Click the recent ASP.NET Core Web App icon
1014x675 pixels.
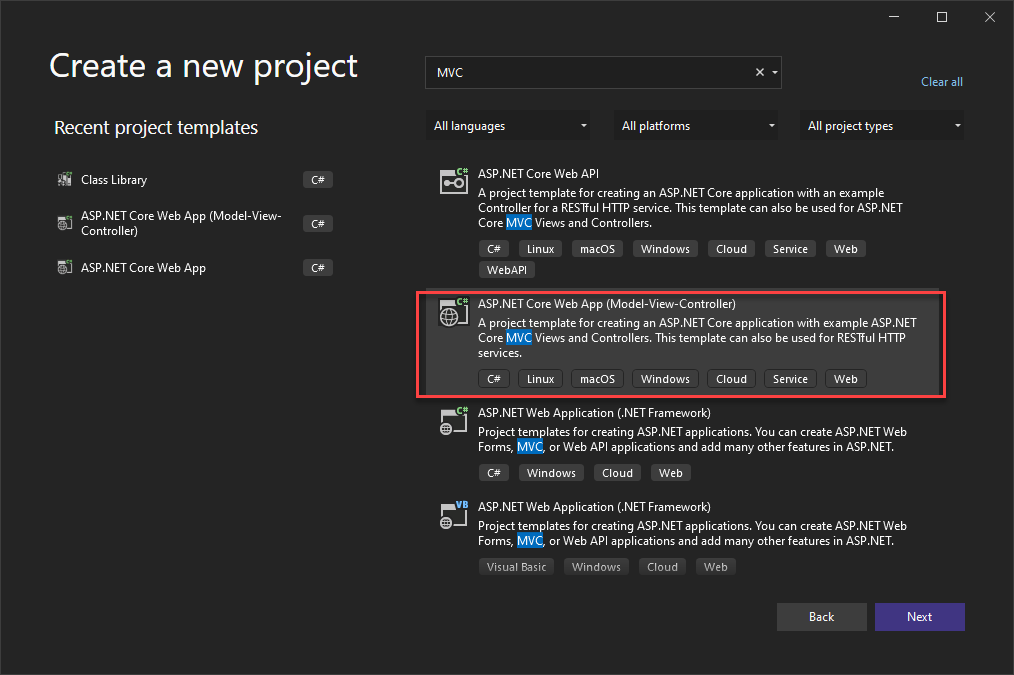pyautogui.click(x=65, y=268)
